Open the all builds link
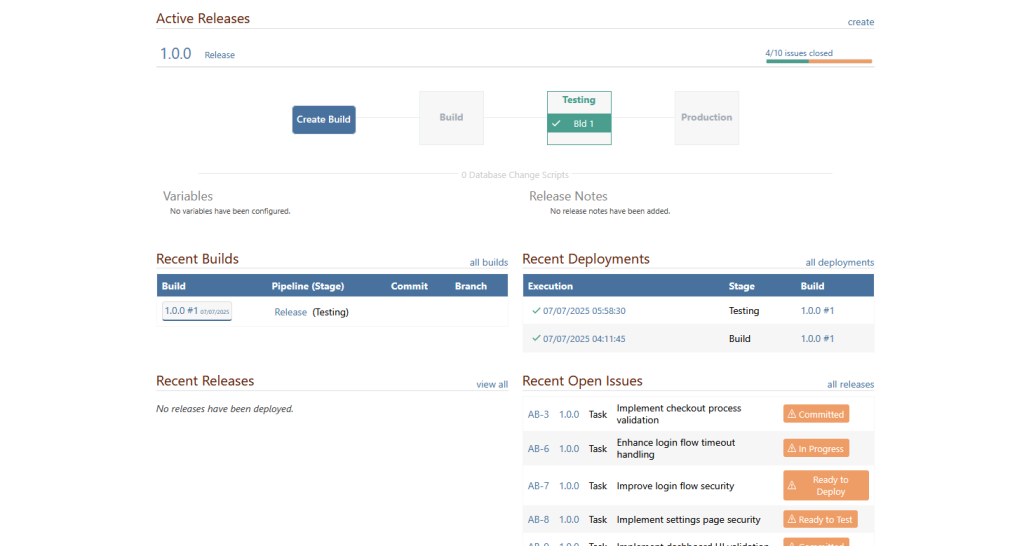1024x546 pixels. (488, 263)
